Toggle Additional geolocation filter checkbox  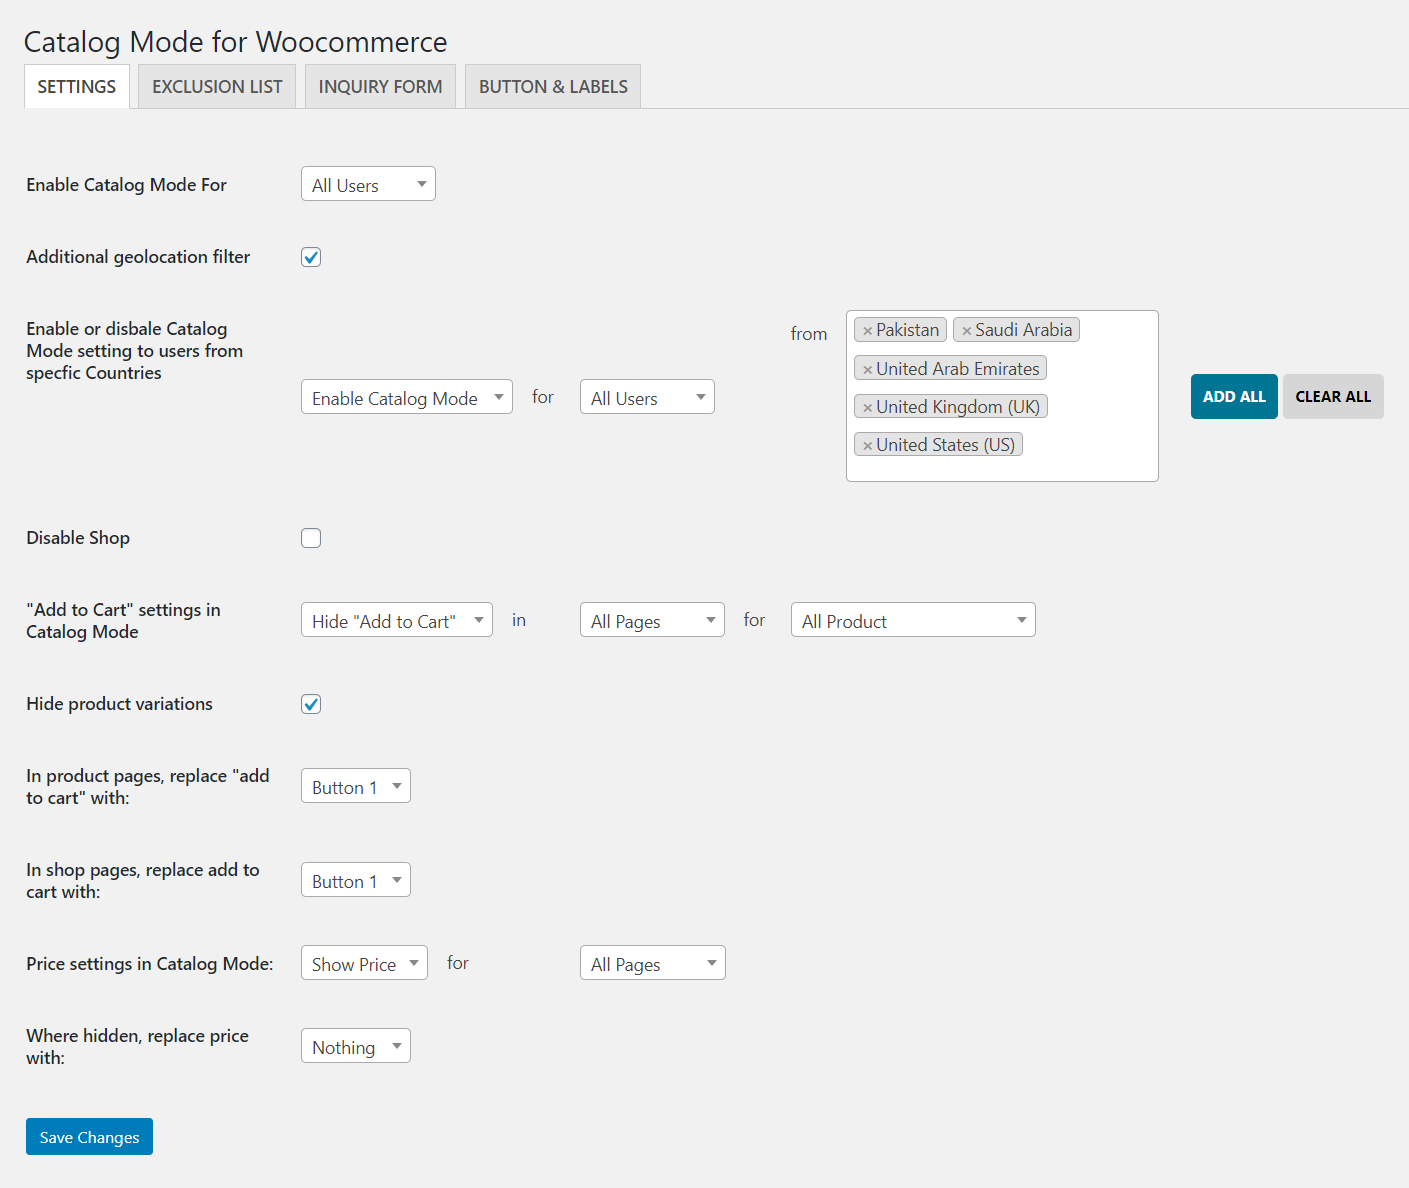click(311, 257)
